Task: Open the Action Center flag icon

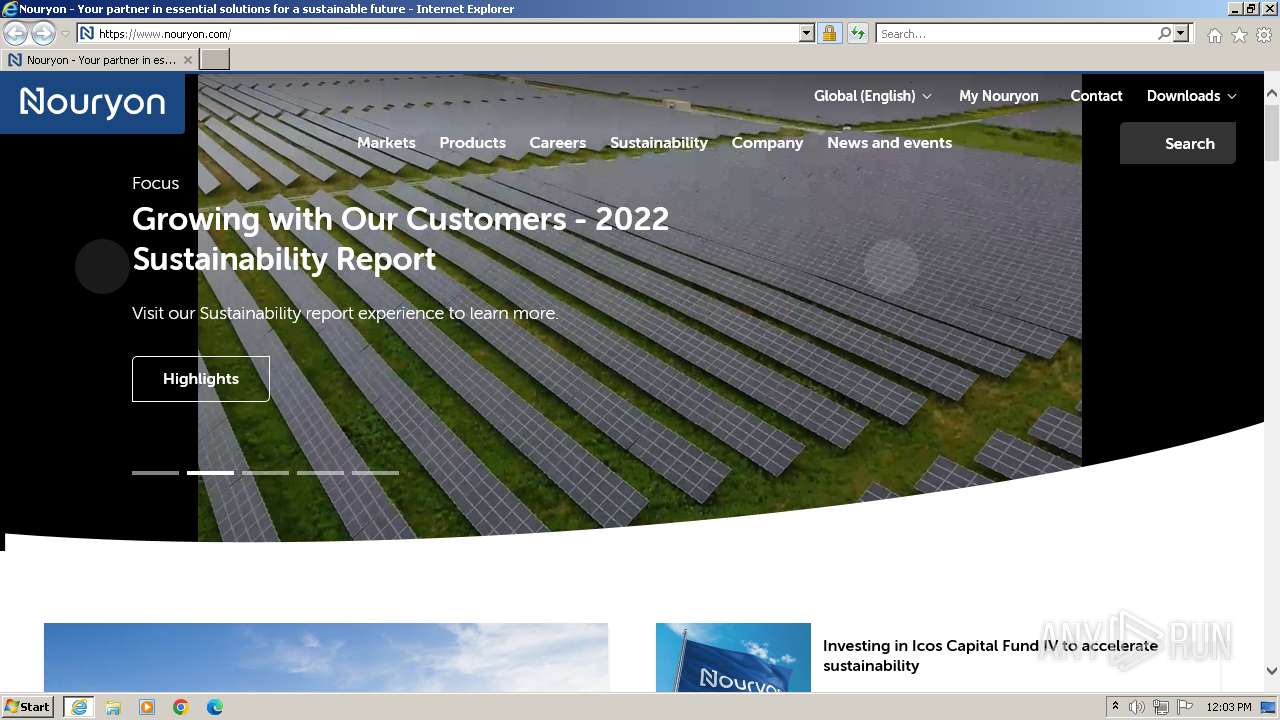Action: [x=1185, y=707]
